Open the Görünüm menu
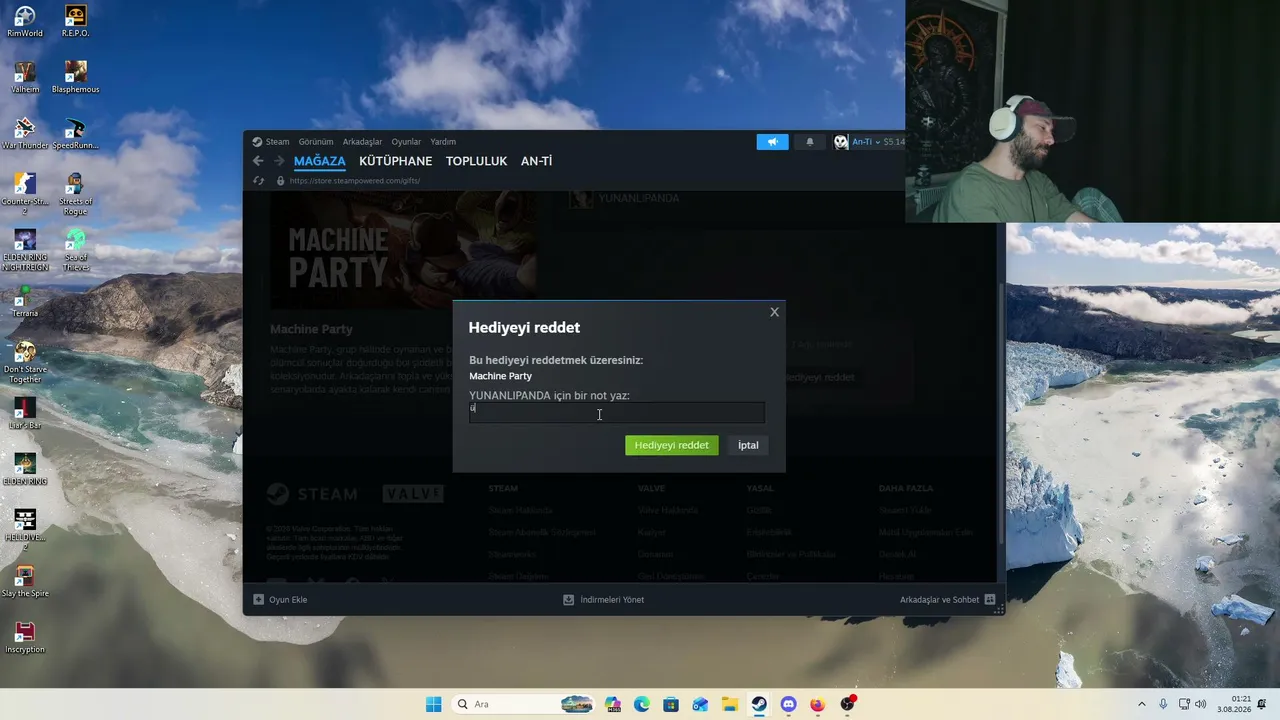 [316, 142]
